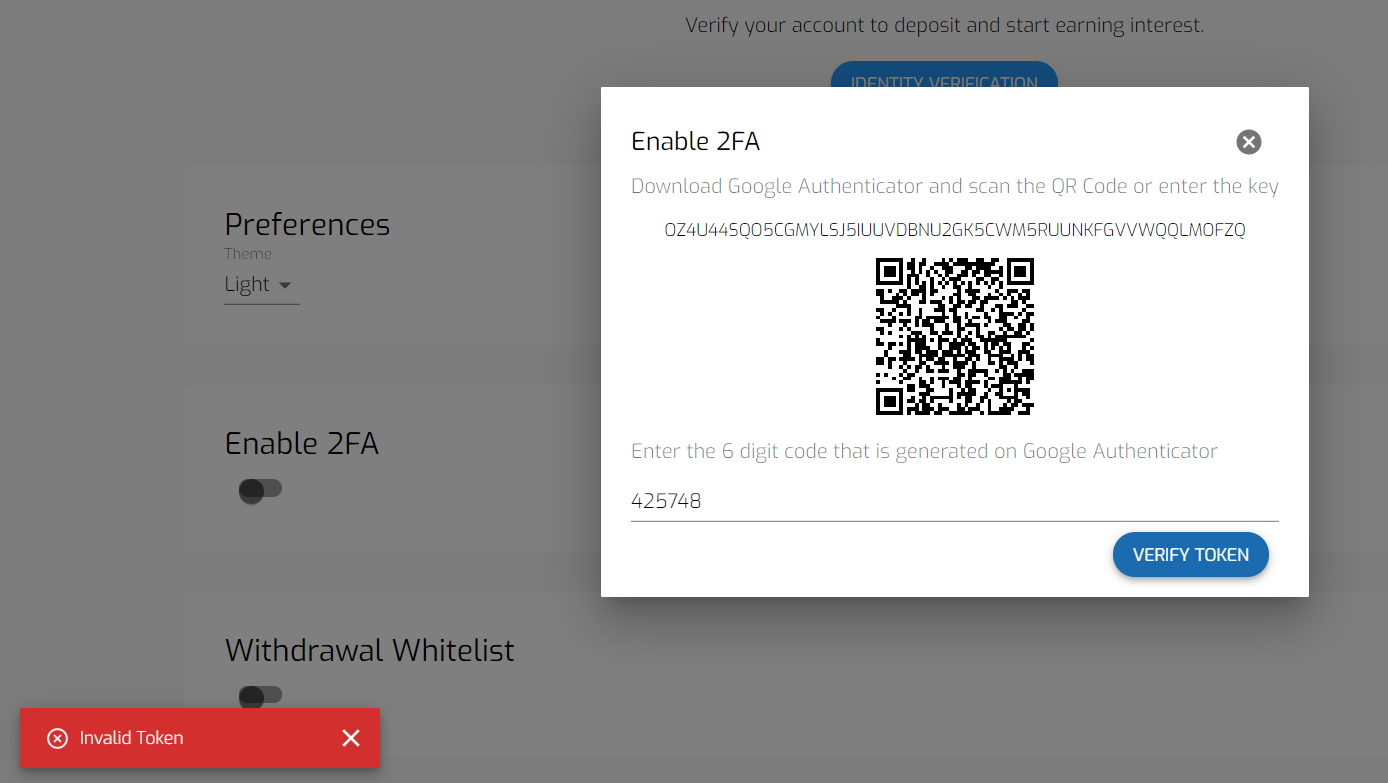Image resolution: width=1388 pixels, height=783 pixels.
Task: Toggle the Enable 2FA switch
Action: [261, 489]
